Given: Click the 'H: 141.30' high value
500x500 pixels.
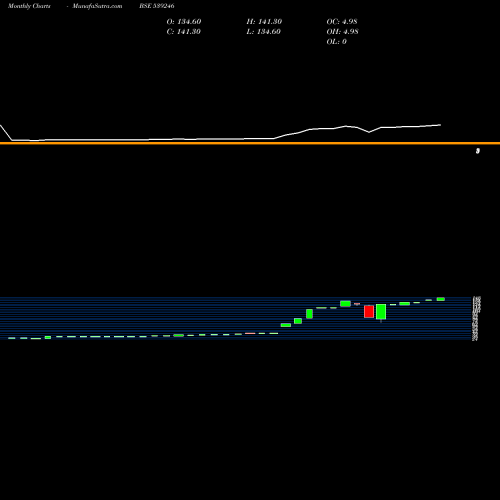Looking at the screenshot, I should pos(264,22).
